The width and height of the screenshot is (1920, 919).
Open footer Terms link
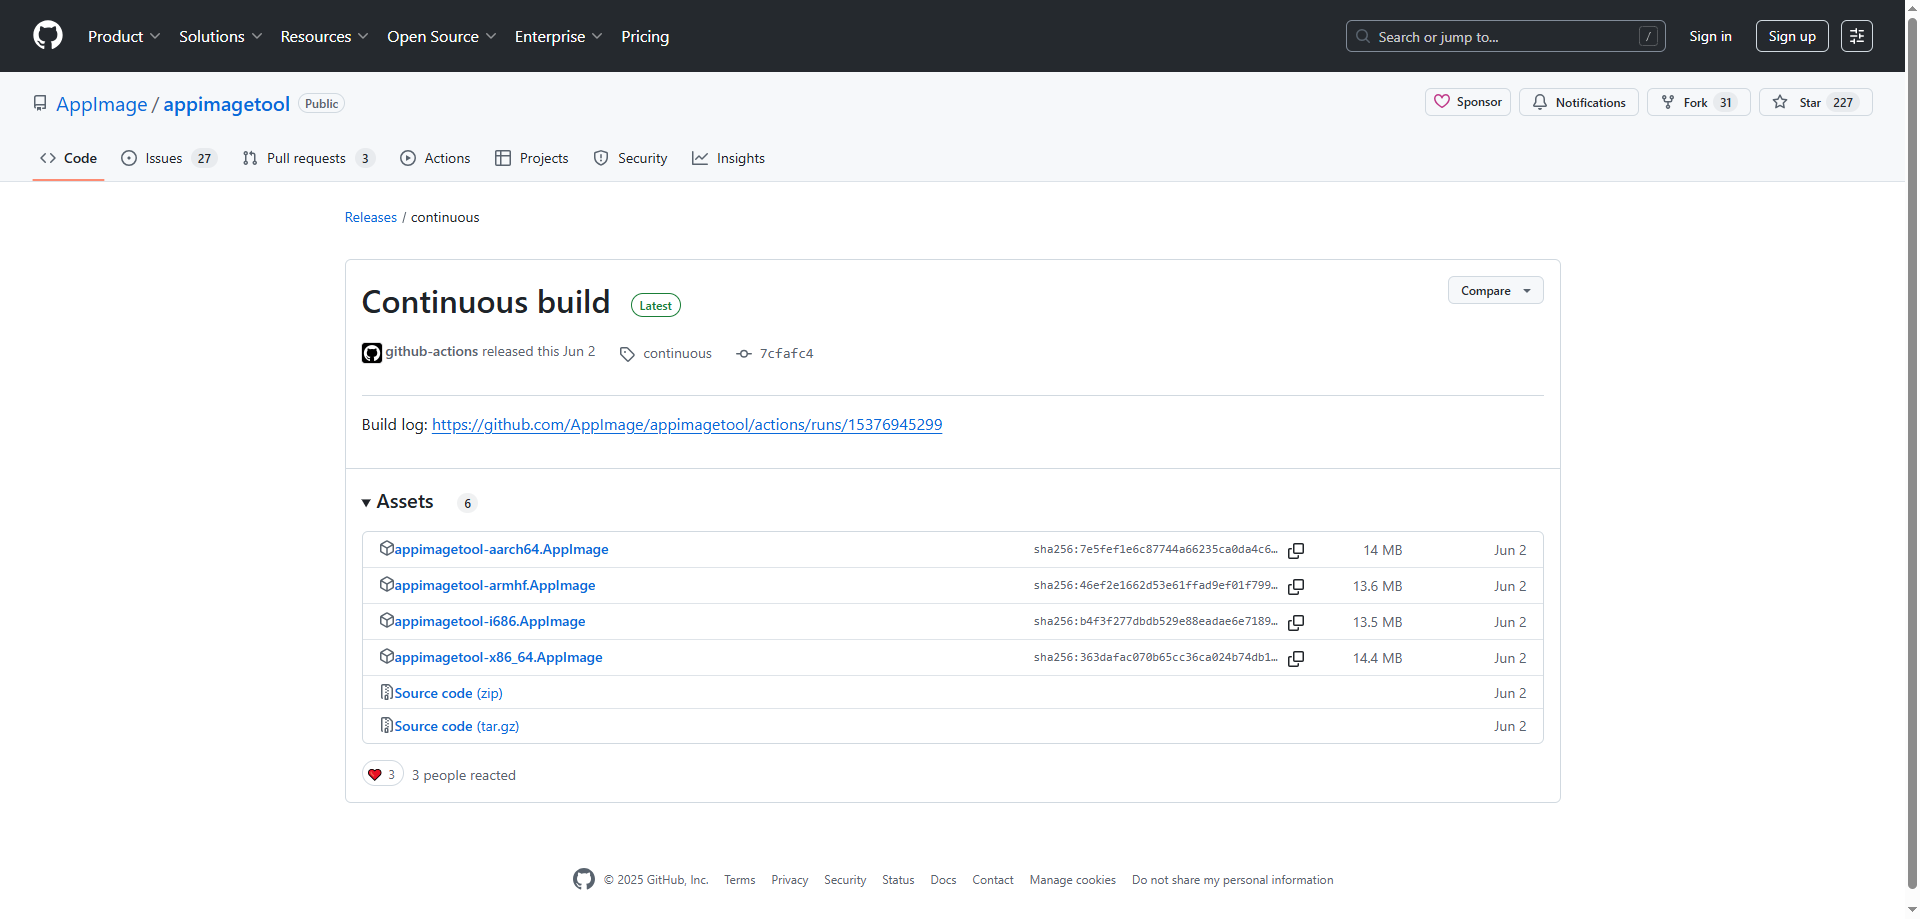point(740,880)
